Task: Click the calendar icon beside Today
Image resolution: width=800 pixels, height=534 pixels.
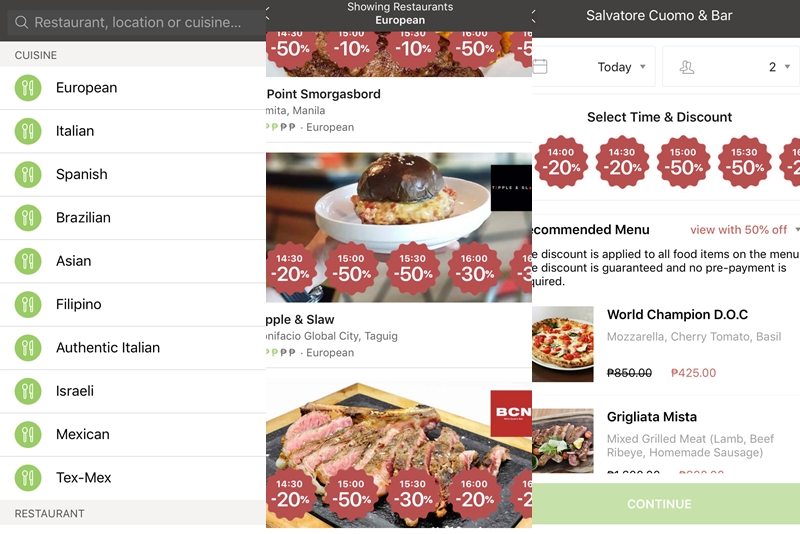Action: pyautogui.click(x=540, y=67)
